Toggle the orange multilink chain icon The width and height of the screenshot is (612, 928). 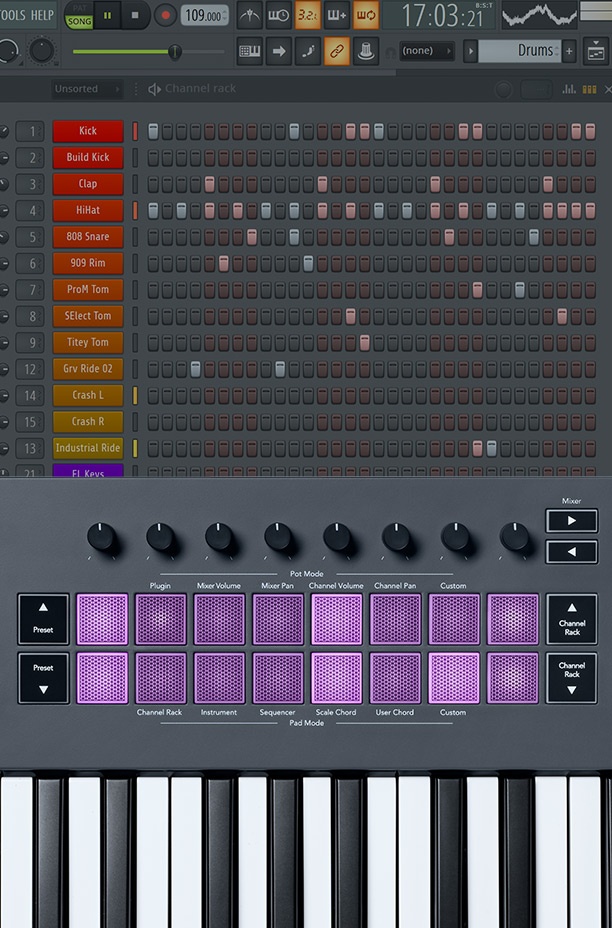coord(337,51)
